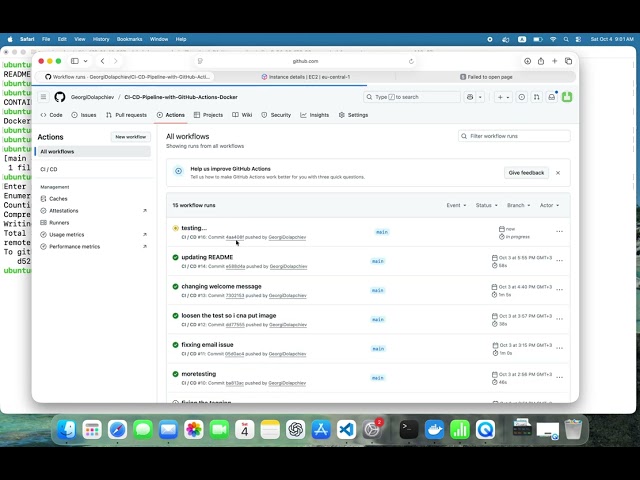The image size is (640, 480).
Task: Click the Give feedback button
Action: pos(526,173)
